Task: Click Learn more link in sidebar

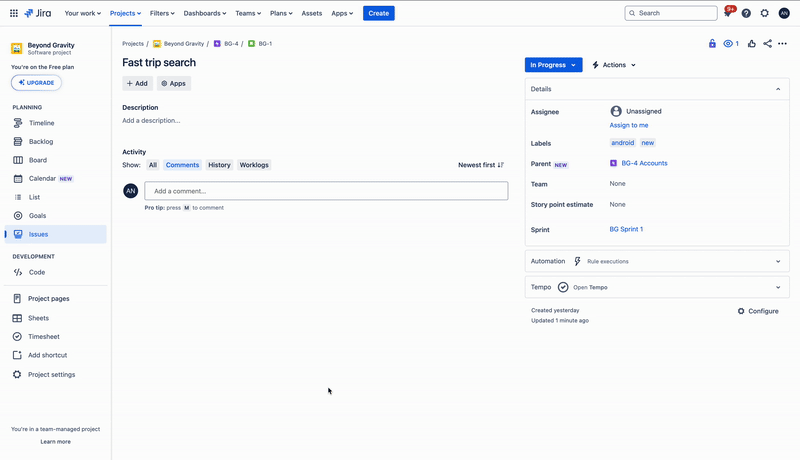Action: 56,442
